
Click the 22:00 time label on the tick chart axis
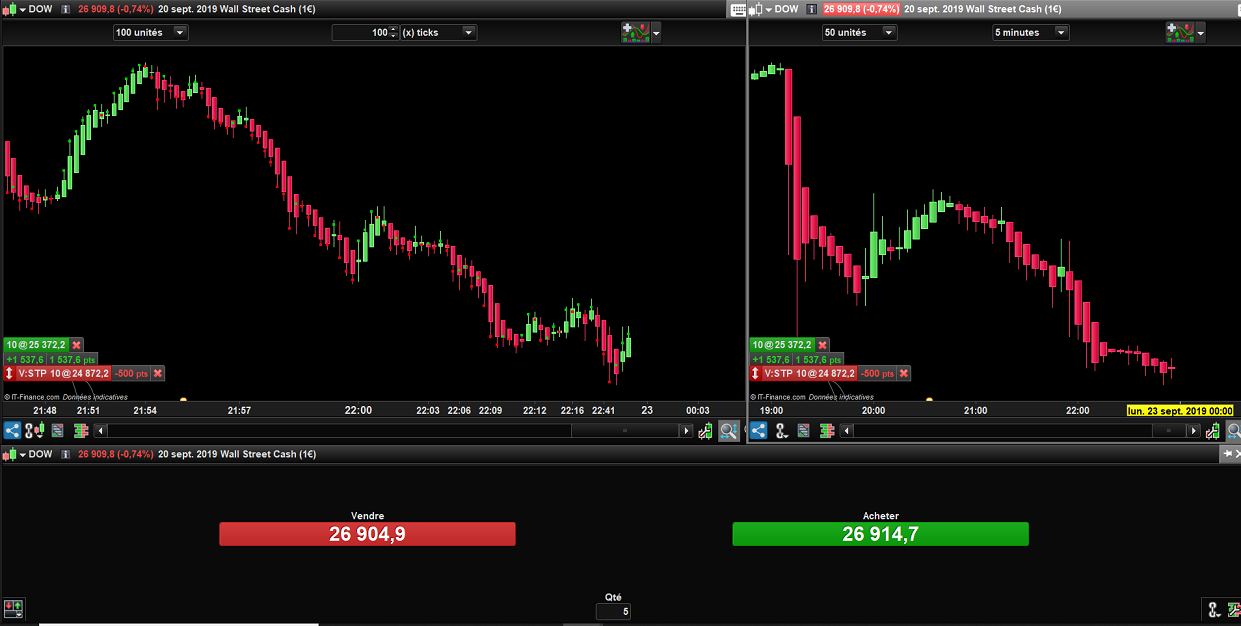click(358, 410)
